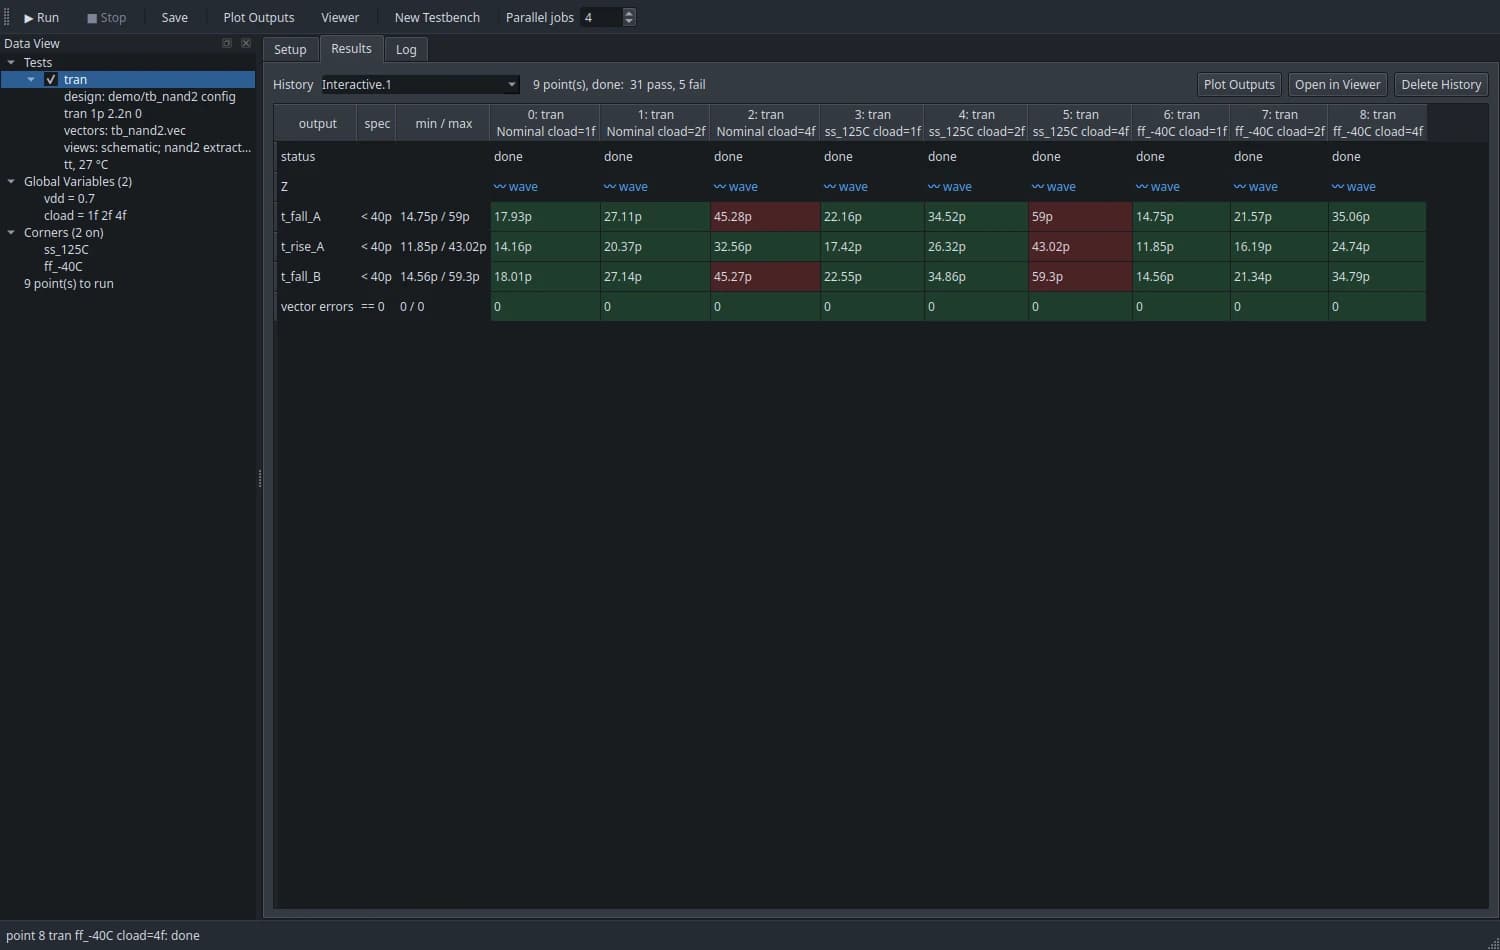This screenshot has width=1500, height=950.
Task: Click the vectors: tb_nand2.vec row
Action: coord(125,131)
